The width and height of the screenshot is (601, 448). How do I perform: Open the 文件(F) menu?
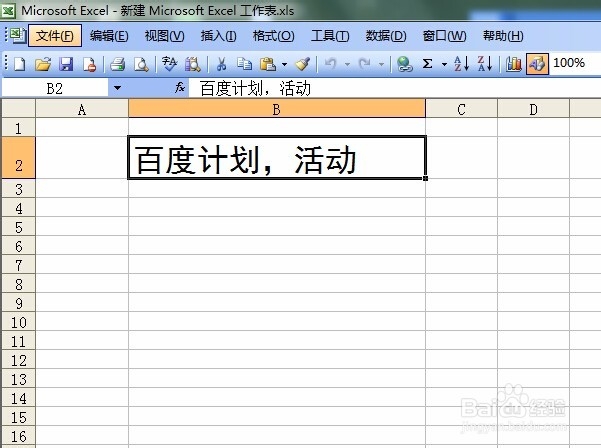(55, 36)
